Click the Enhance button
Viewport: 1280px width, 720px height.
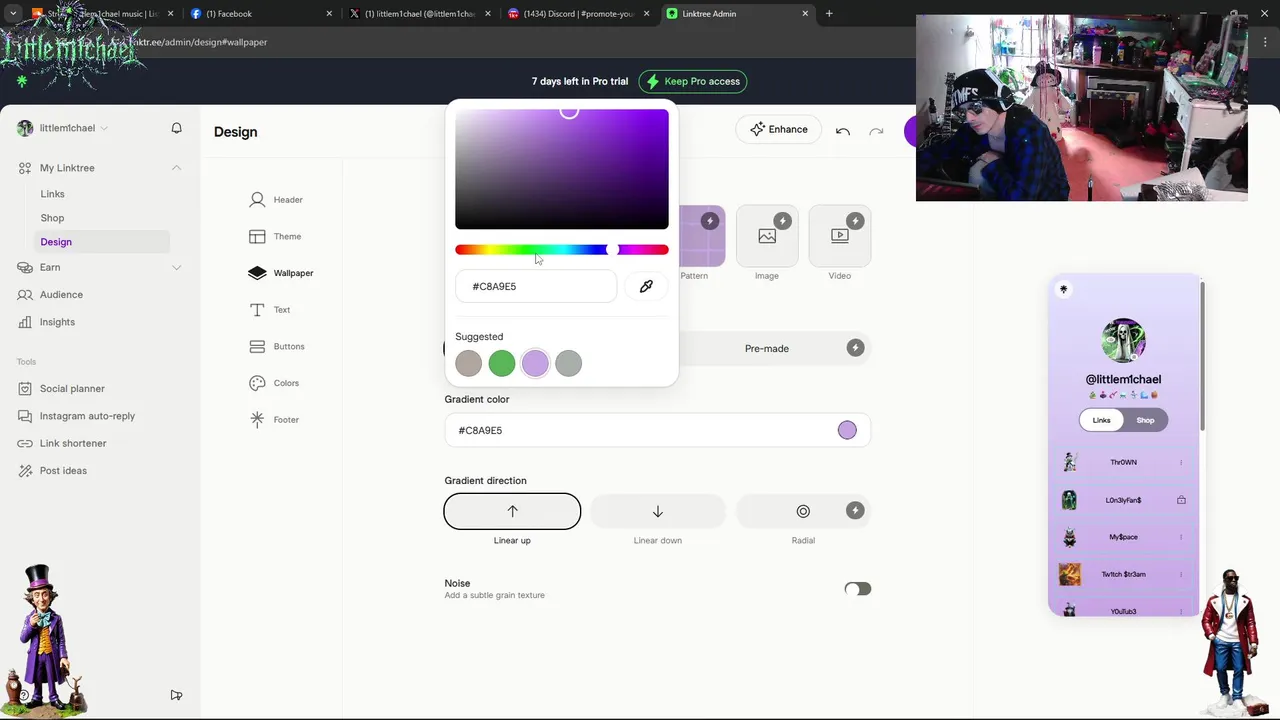(x=779, y=129)
